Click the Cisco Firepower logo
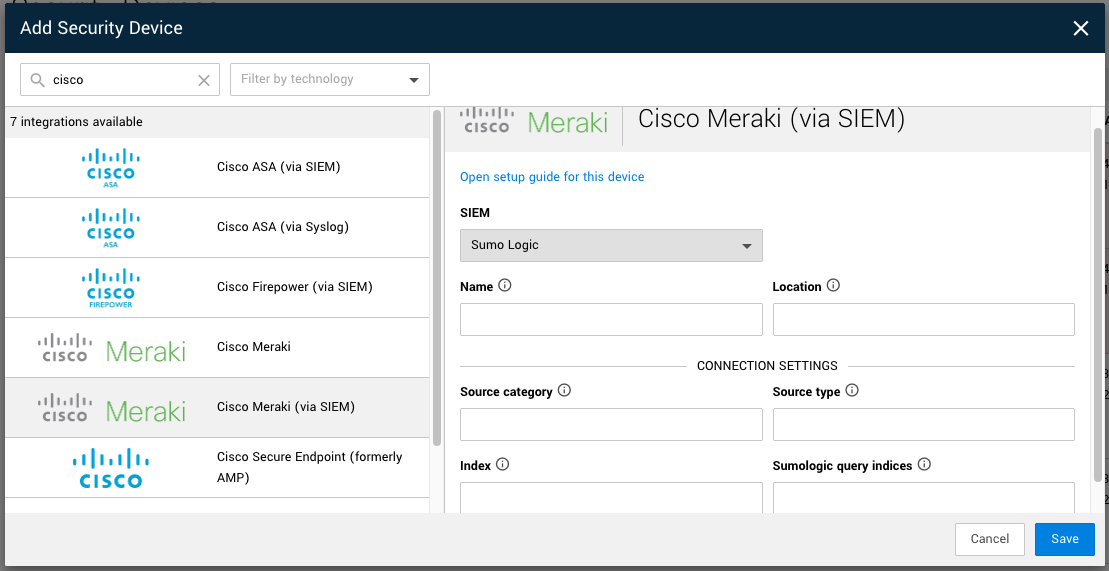1109x571 pixels. click(110, 288)
